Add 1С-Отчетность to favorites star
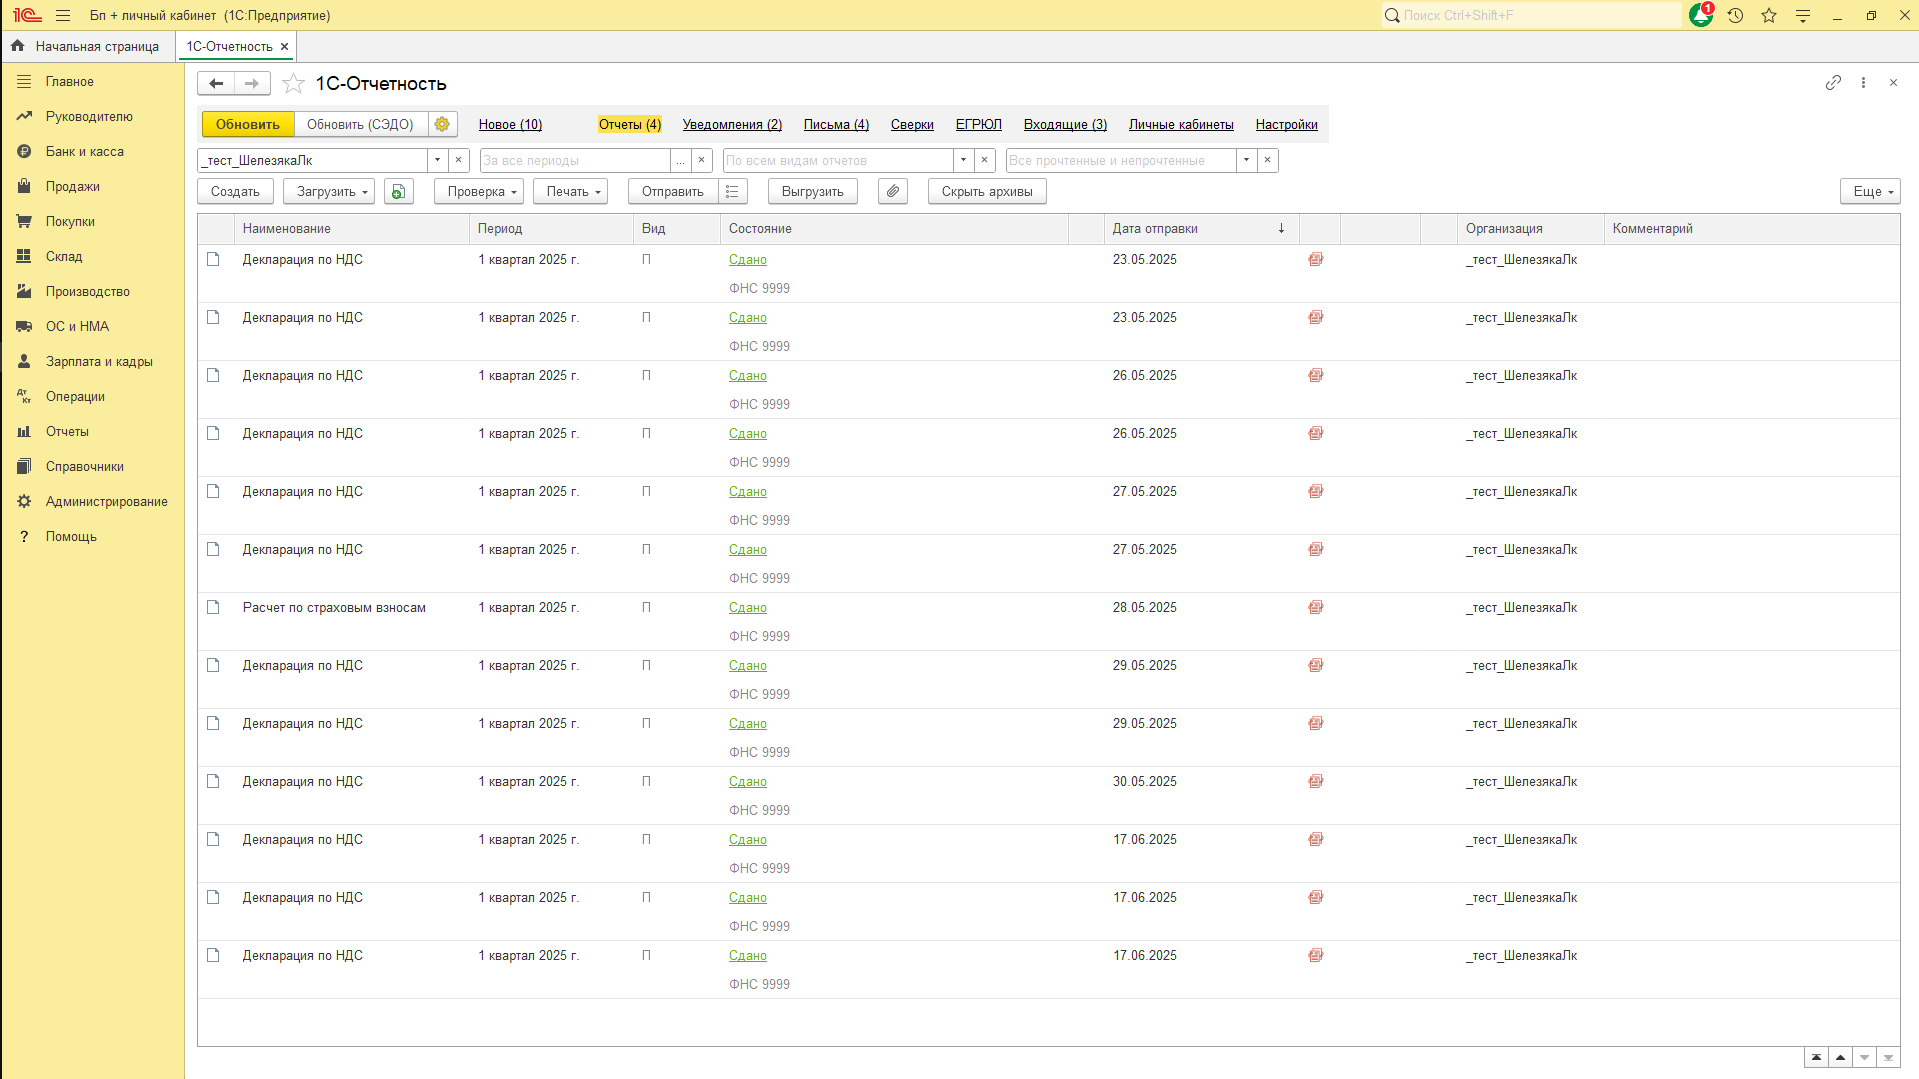 [293, 83]
